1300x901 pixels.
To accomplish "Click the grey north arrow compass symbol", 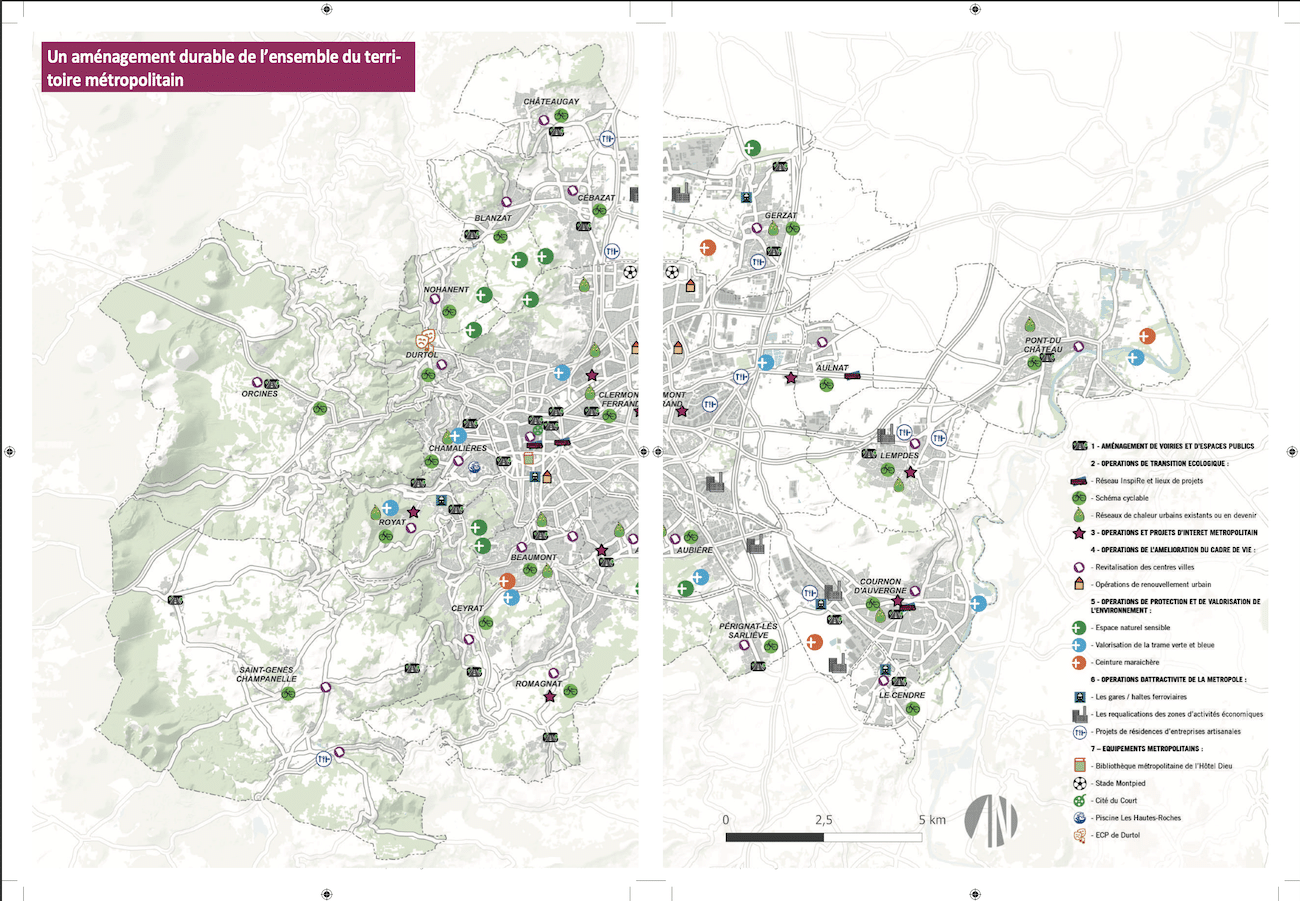I will [x=990, y=817].
